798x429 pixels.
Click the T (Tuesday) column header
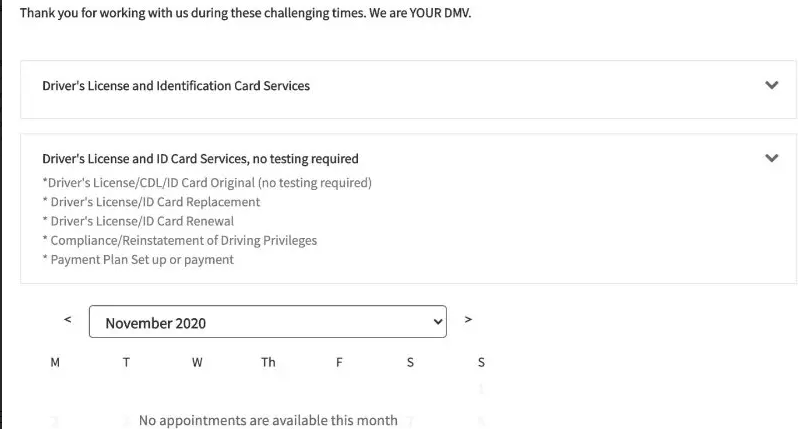(126, 363)
